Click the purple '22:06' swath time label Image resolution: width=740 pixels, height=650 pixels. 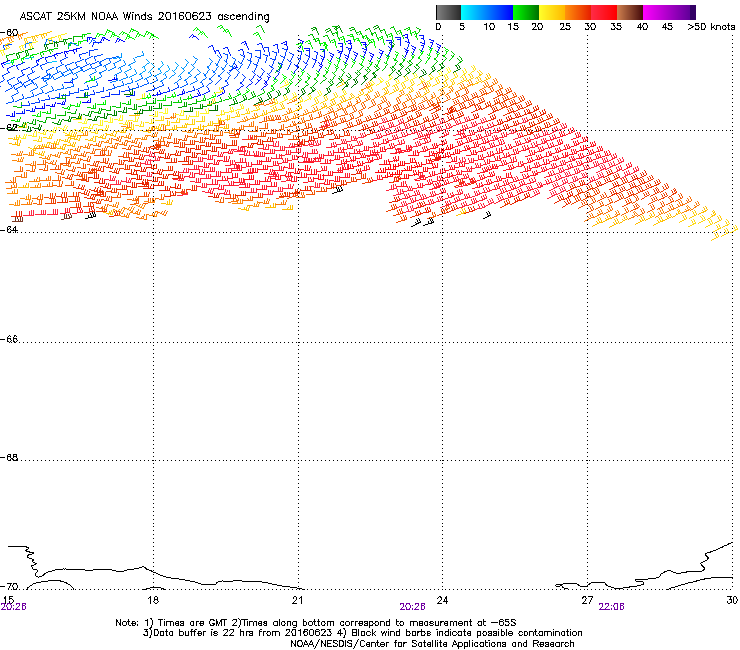click(611, 607)
